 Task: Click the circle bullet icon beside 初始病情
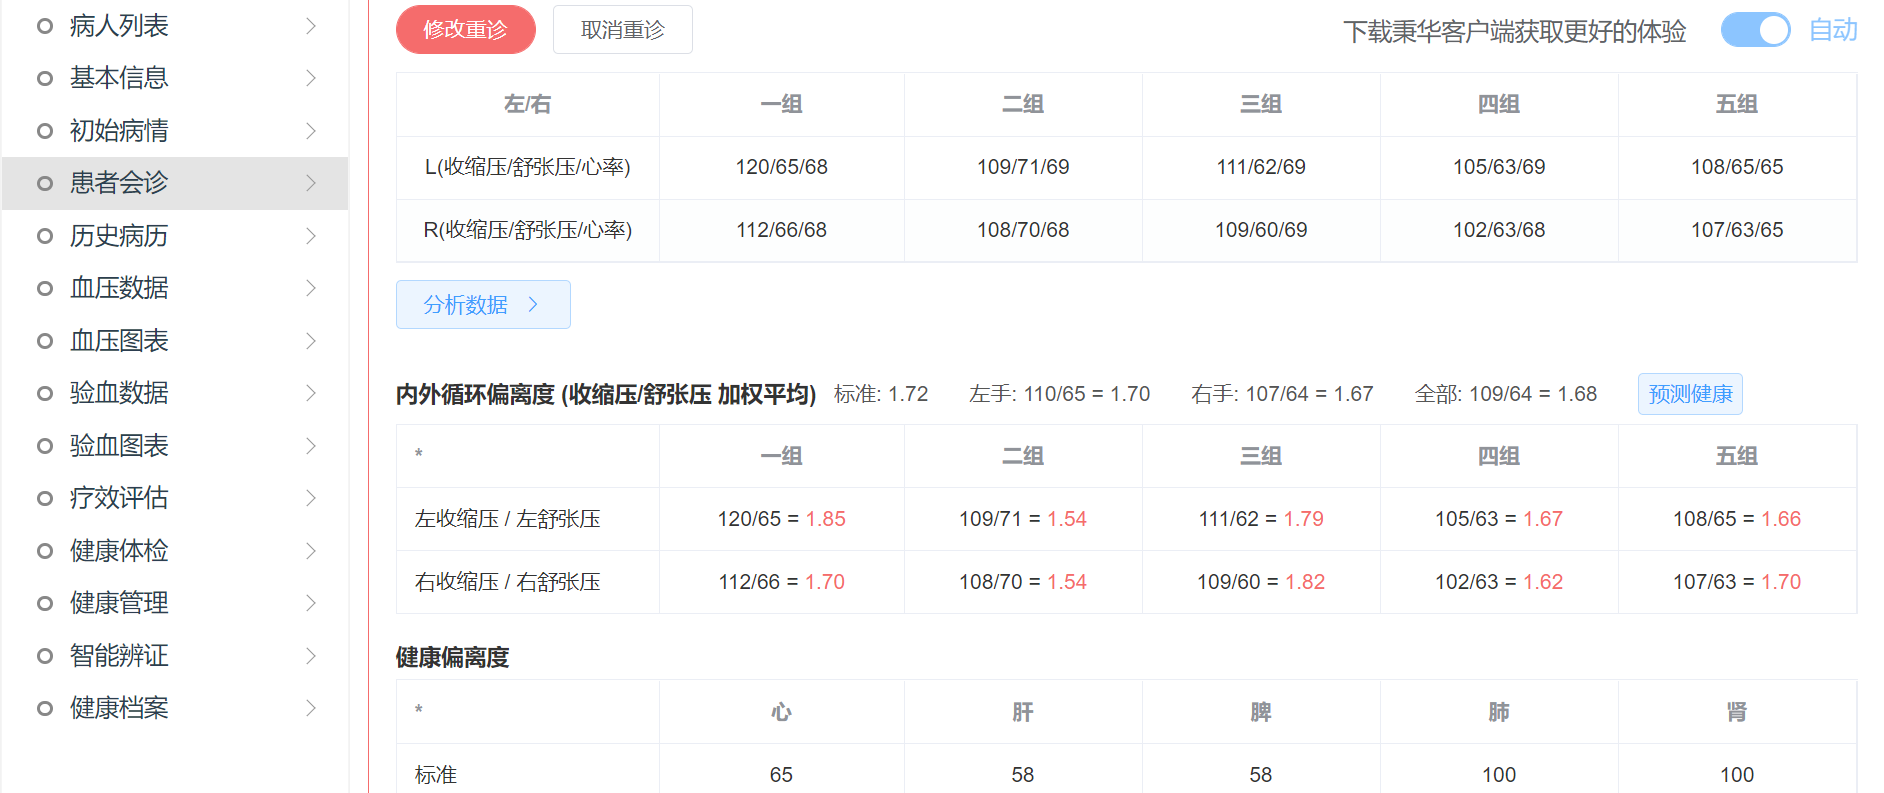tap(45, 131)
